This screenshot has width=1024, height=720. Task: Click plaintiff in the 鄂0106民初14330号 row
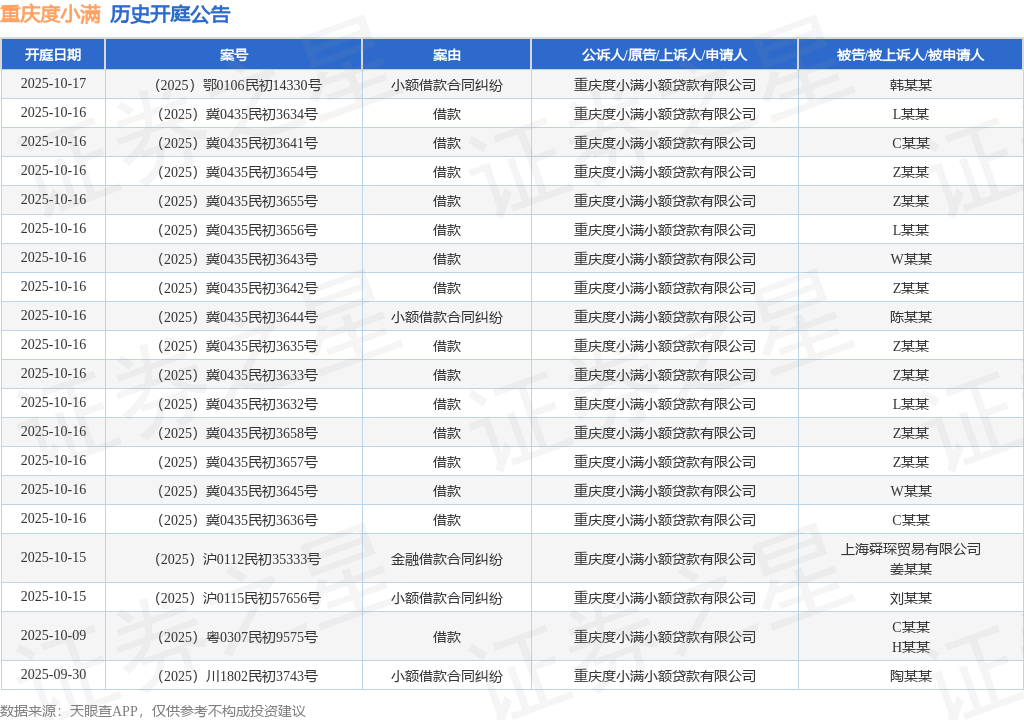coord(664,85)
